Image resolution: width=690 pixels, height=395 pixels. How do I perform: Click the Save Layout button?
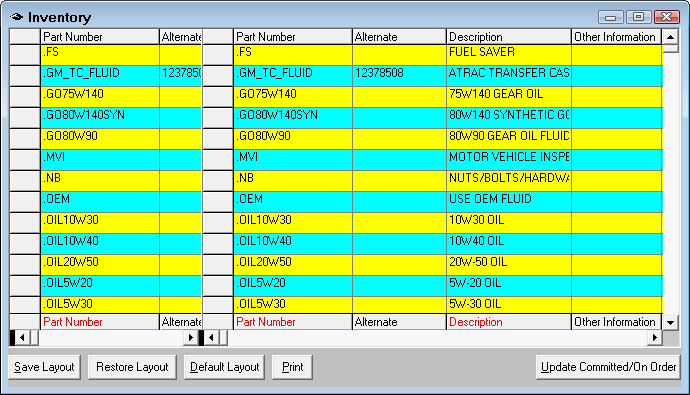click(44, 367)
